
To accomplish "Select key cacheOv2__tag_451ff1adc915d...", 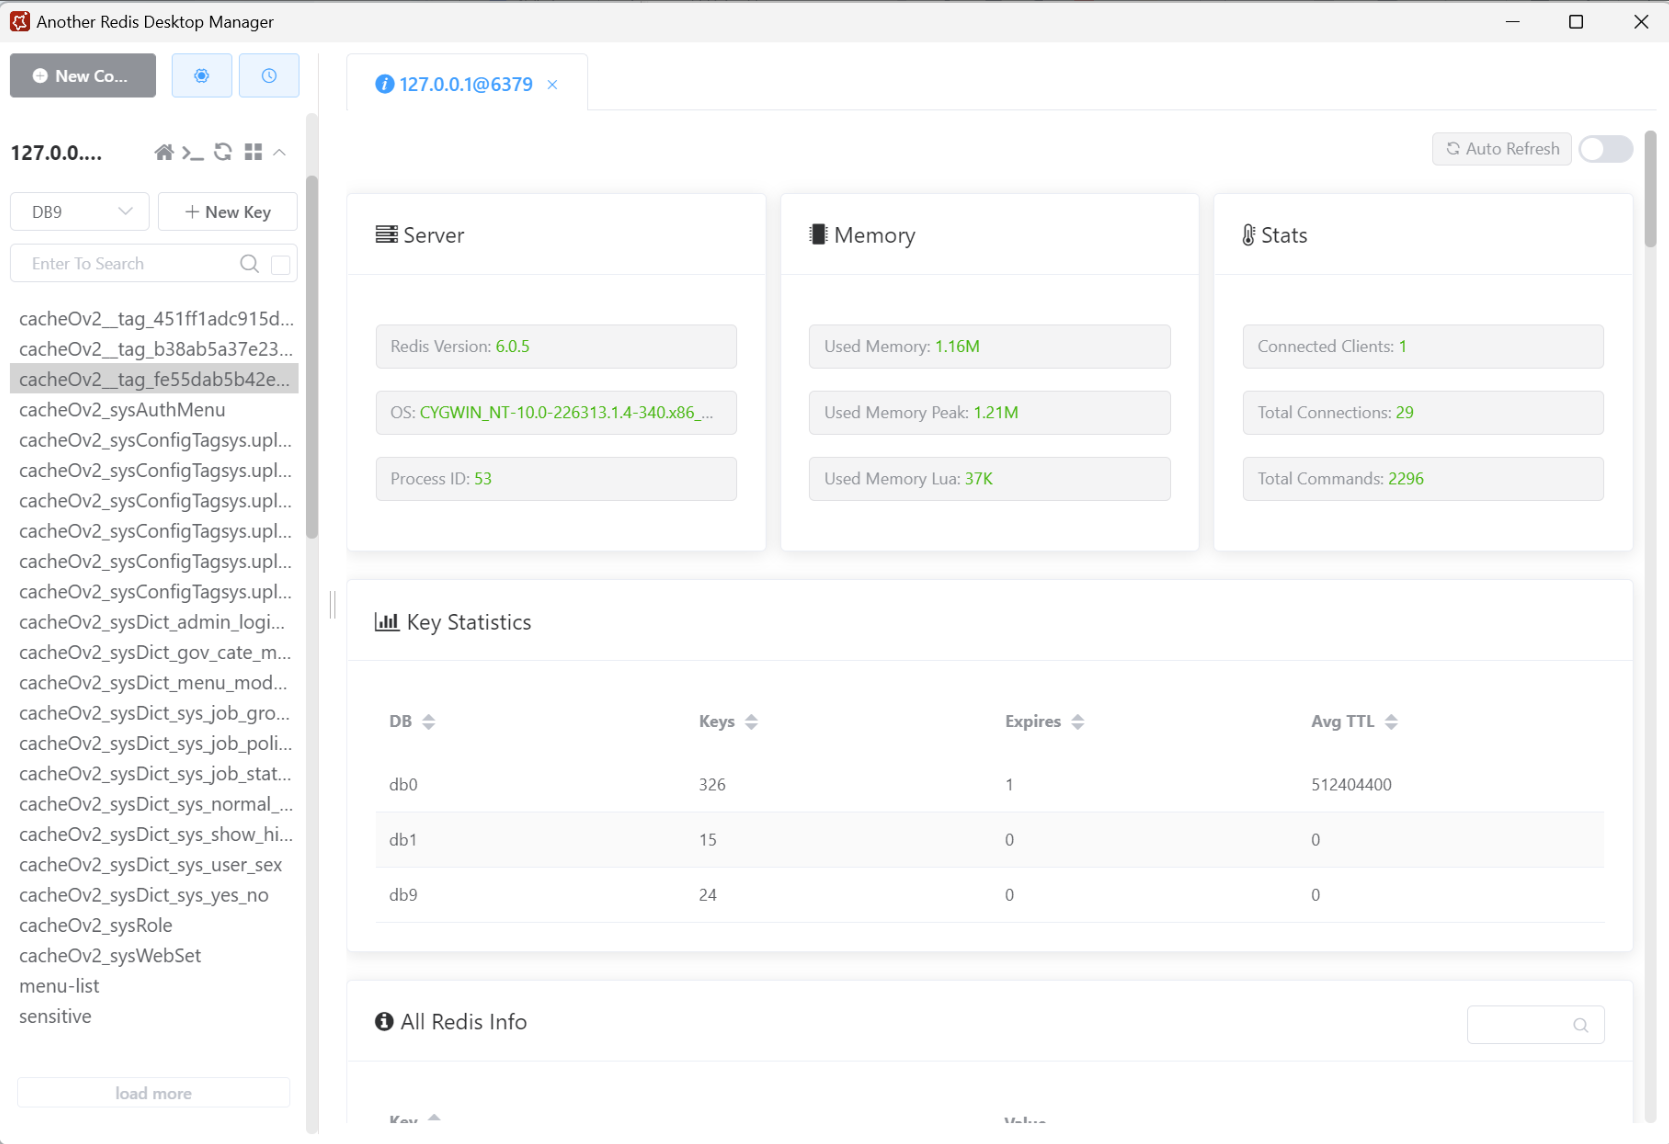I will click(x=156, y=319).
